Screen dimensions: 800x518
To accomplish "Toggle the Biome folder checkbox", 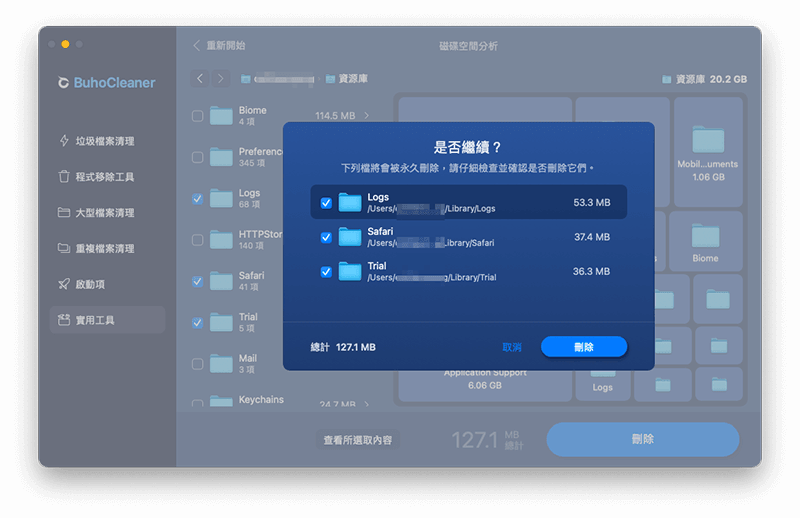I will pyautogui.click(x=197, y=116).
